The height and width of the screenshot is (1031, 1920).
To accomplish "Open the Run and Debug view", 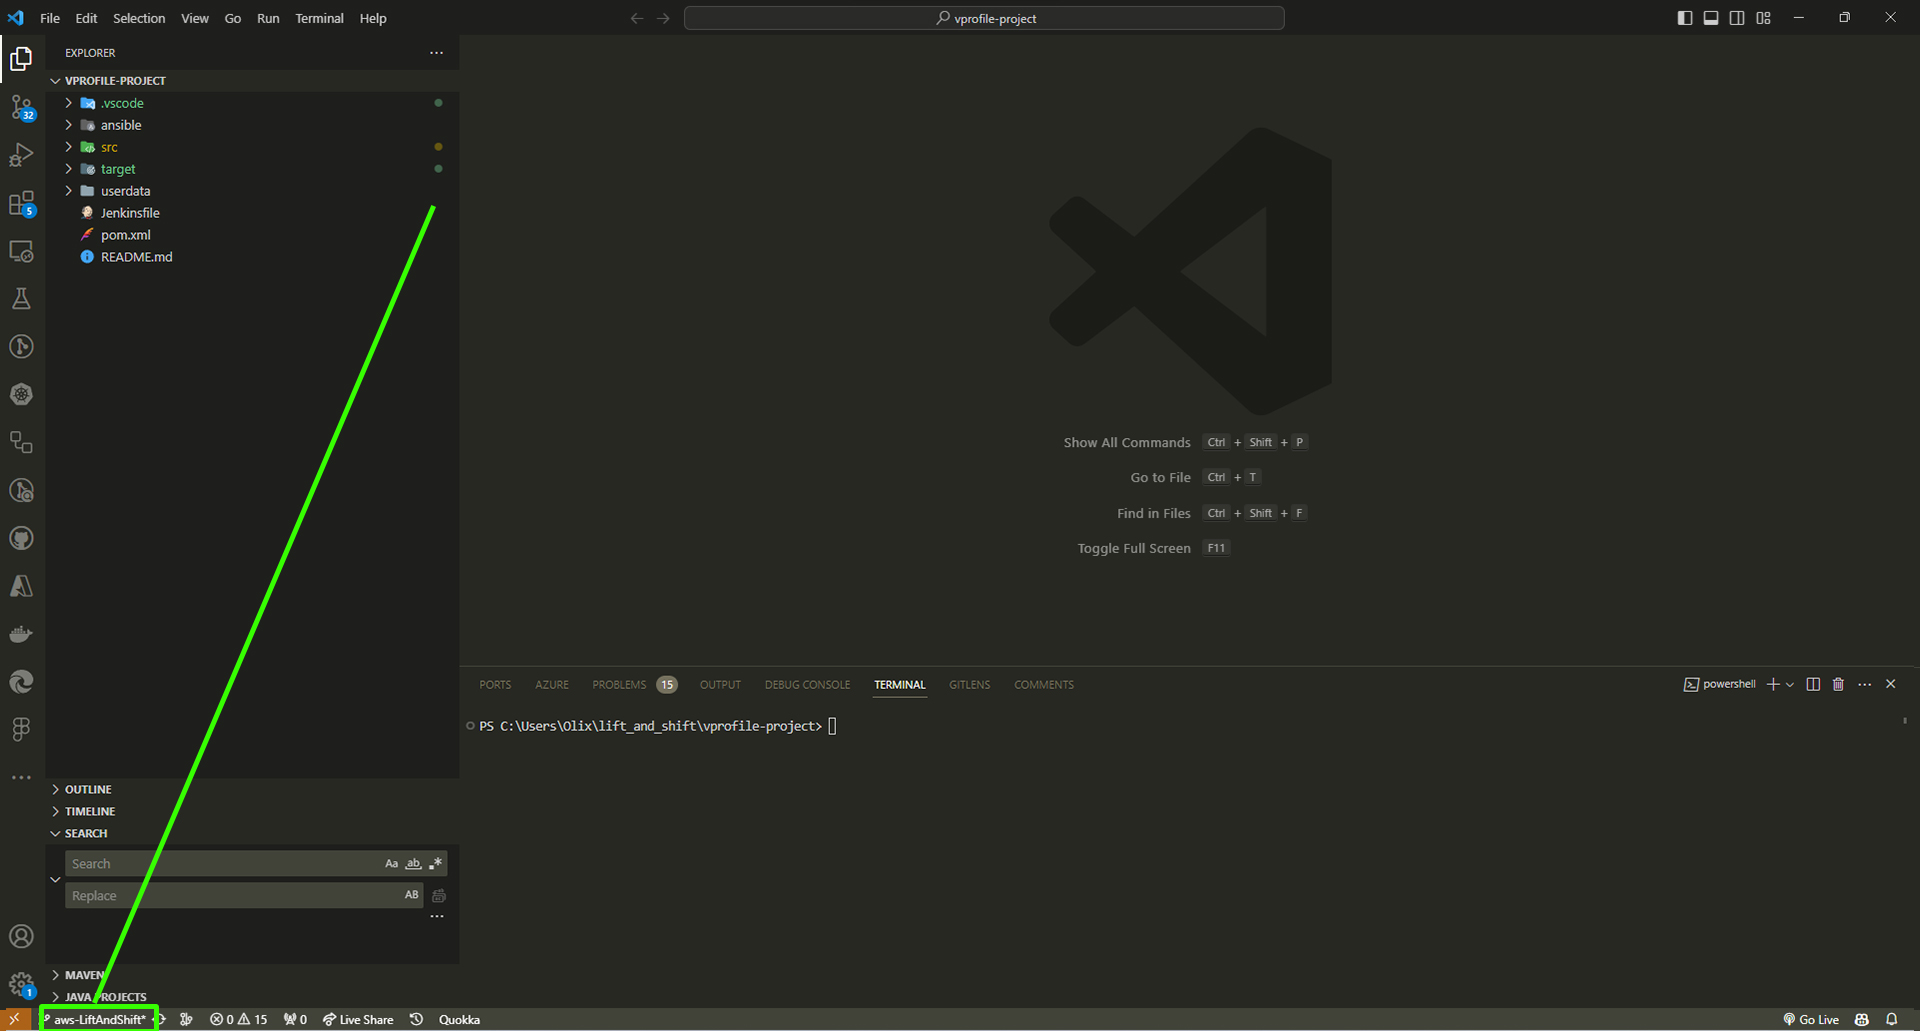I will [x=21, y=155].
